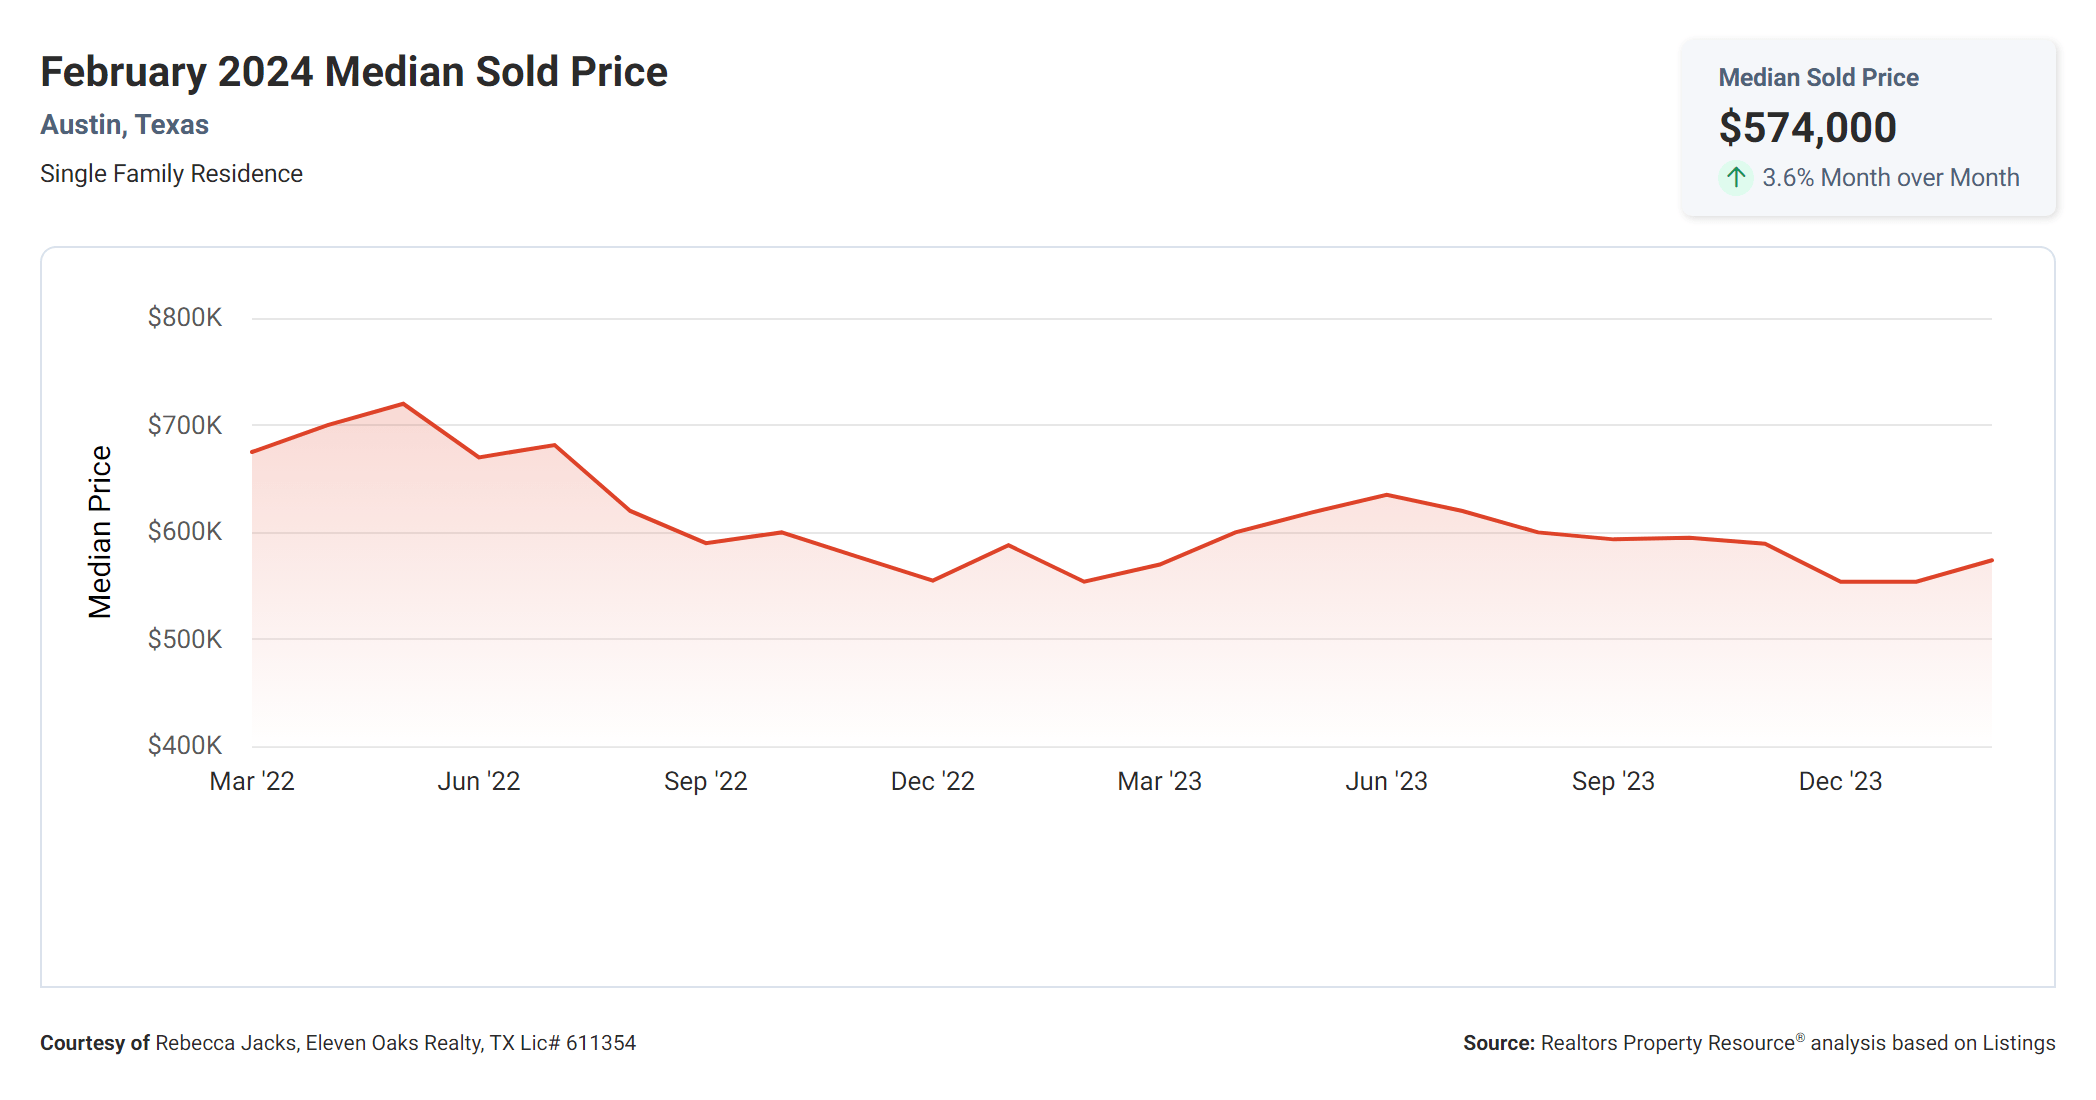Click the February 2024 Median Sold Price title
The width and height of the screenshot is (2096, 1100).
coord(354,72)
